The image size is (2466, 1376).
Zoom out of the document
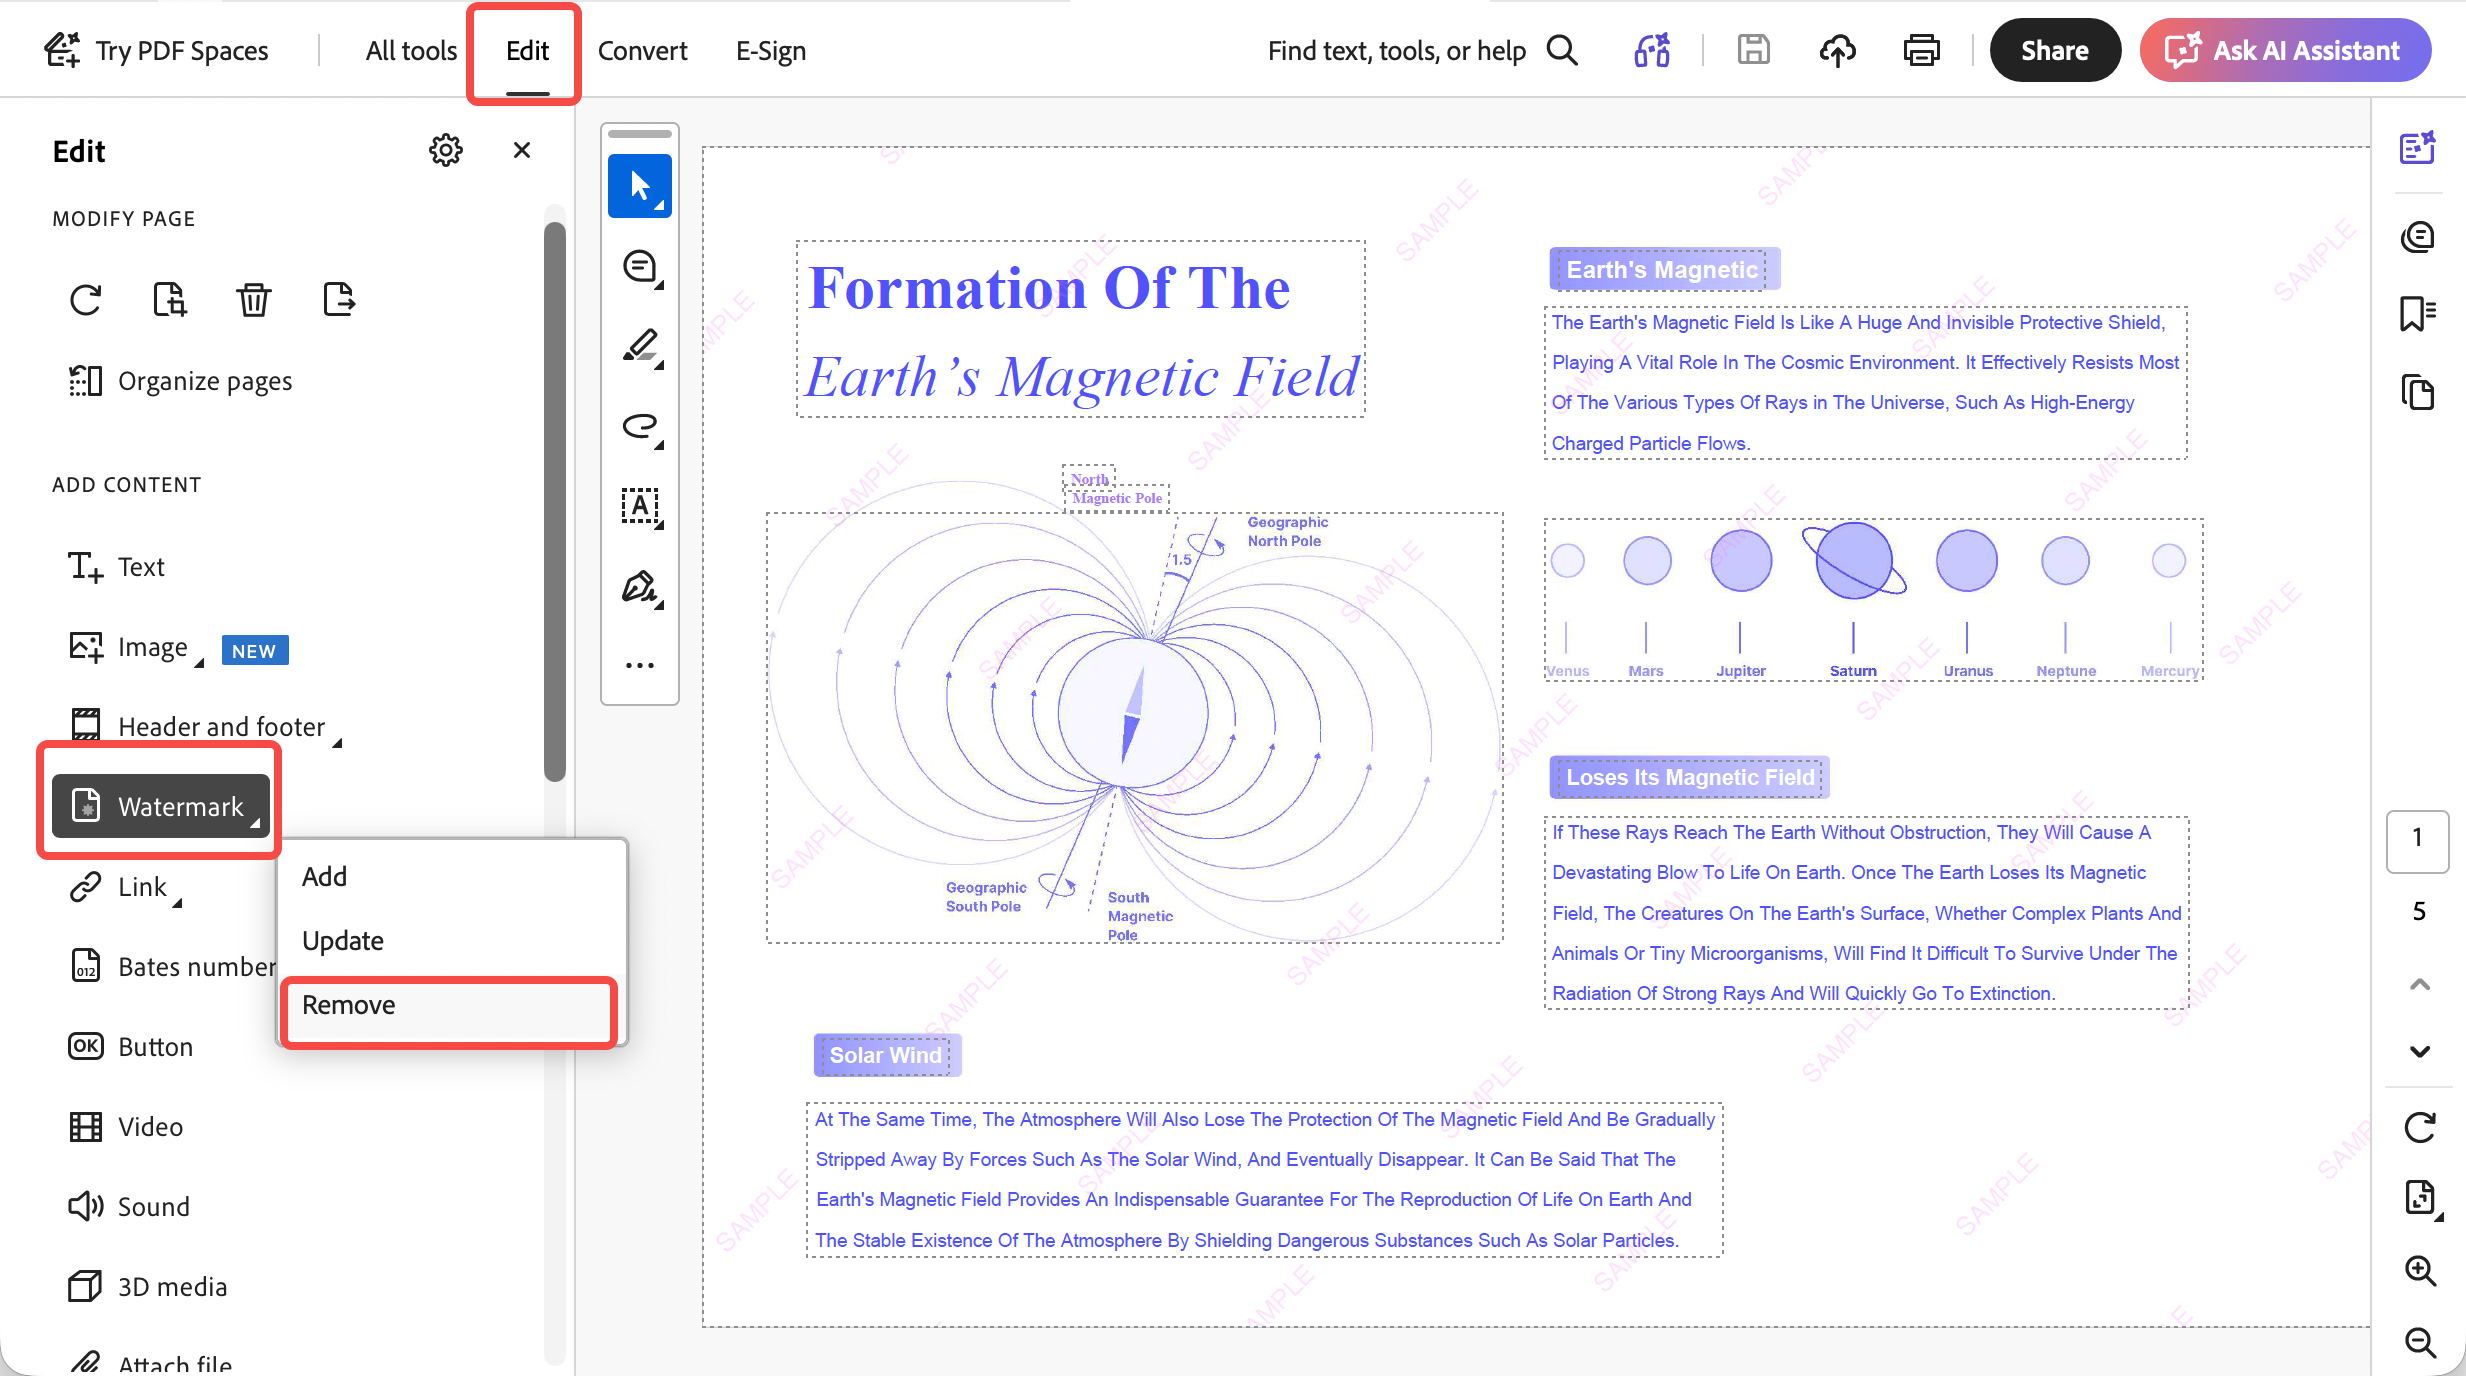pyautogui.click(x=2419, y=1343)
